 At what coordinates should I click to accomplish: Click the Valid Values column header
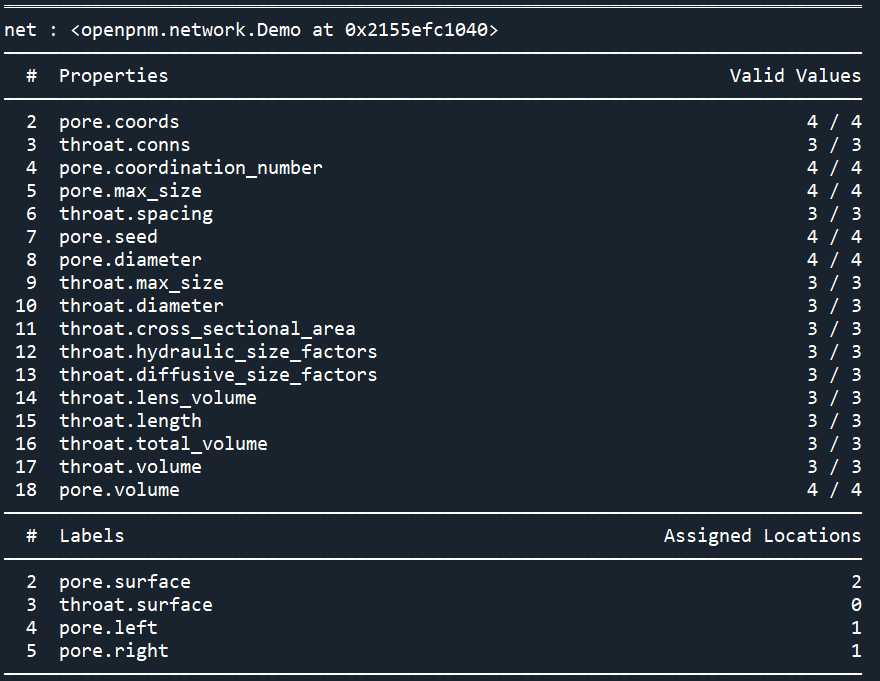[795, 76]
